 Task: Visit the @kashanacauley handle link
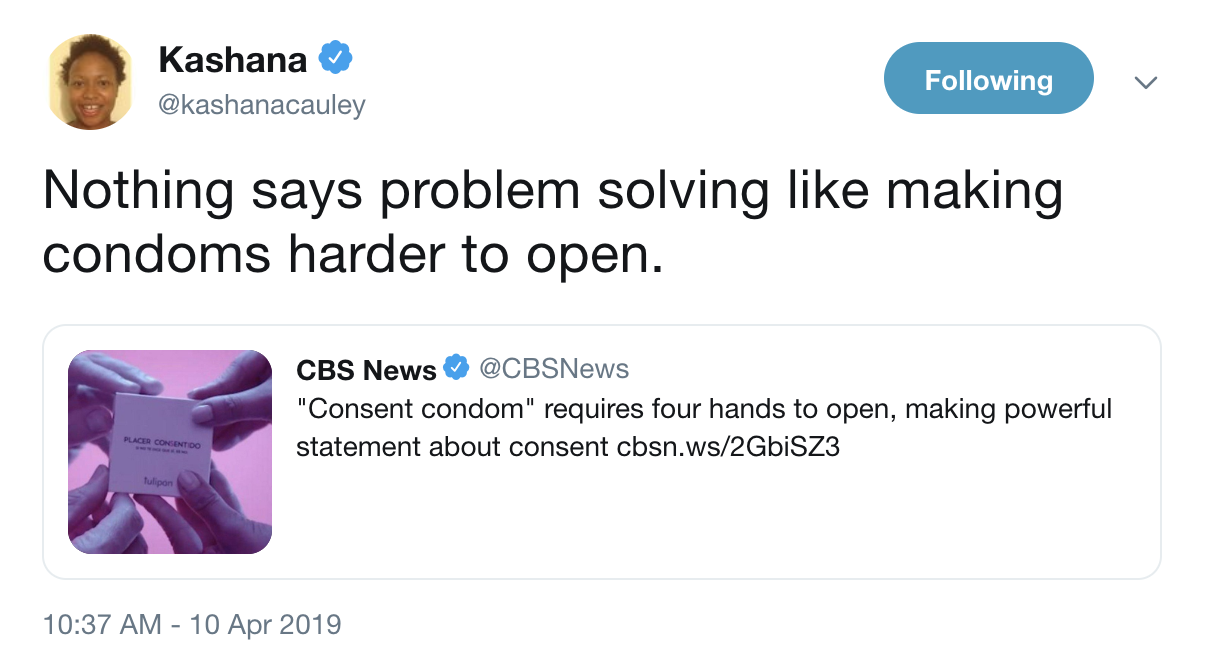262,105
